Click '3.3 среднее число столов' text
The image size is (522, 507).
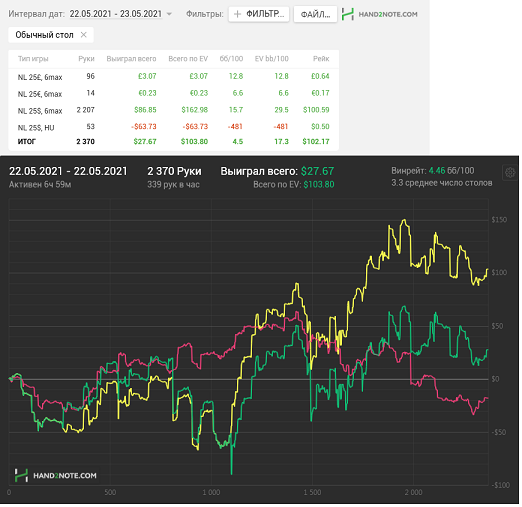coord(442,183)
